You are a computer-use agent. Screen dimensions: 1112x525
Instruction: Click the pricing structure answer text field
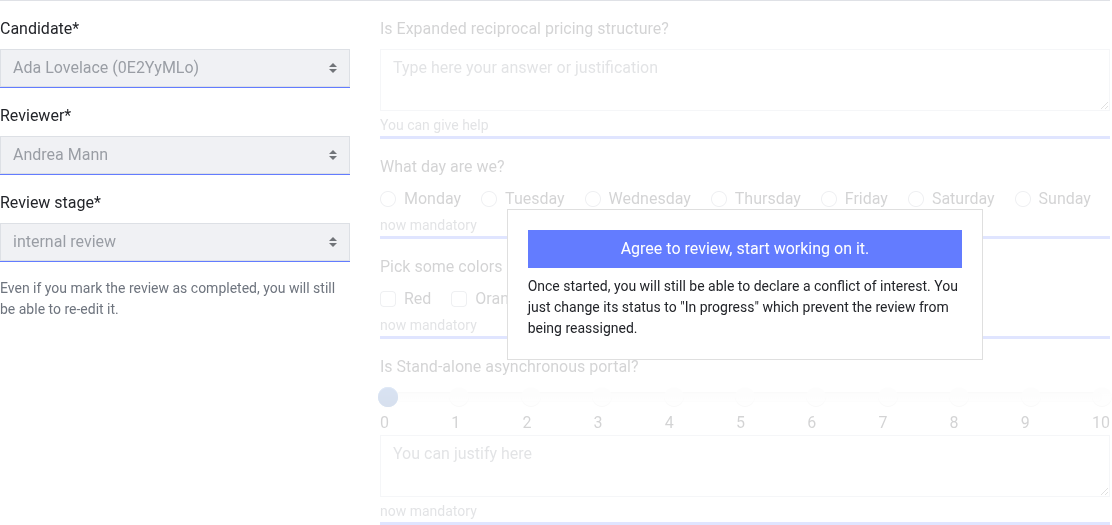coord(744,80)
